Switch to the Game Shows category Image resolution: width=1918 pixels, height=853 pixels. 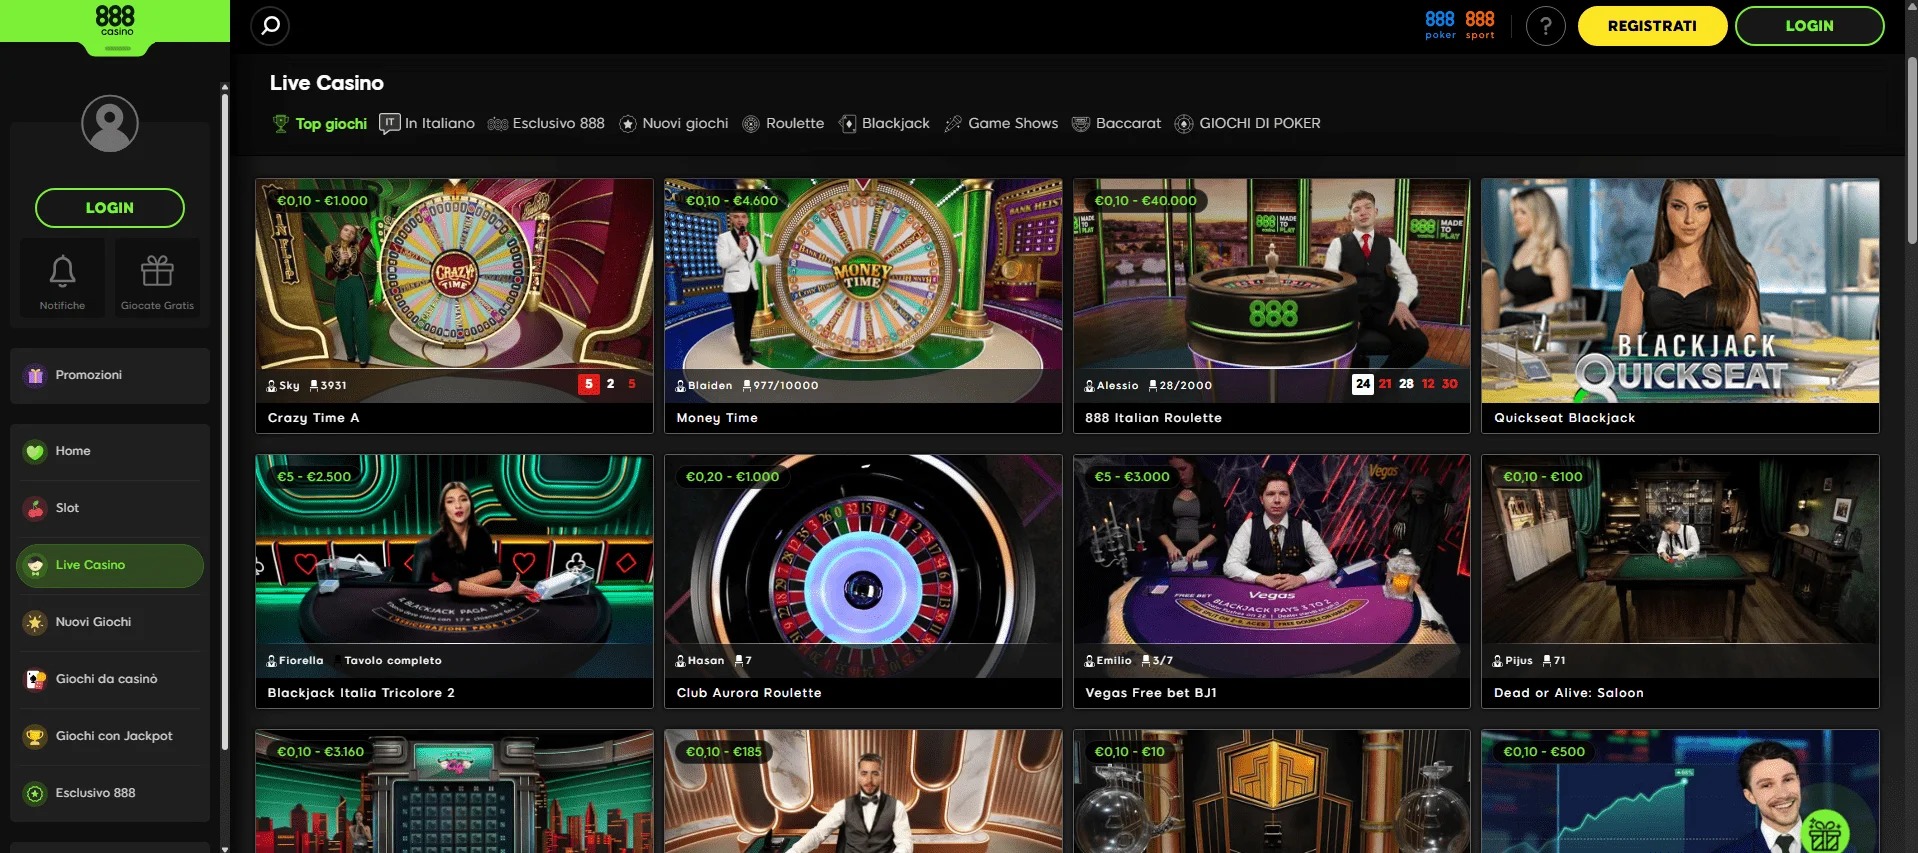pyautogui.click(x=1001, y=123)
